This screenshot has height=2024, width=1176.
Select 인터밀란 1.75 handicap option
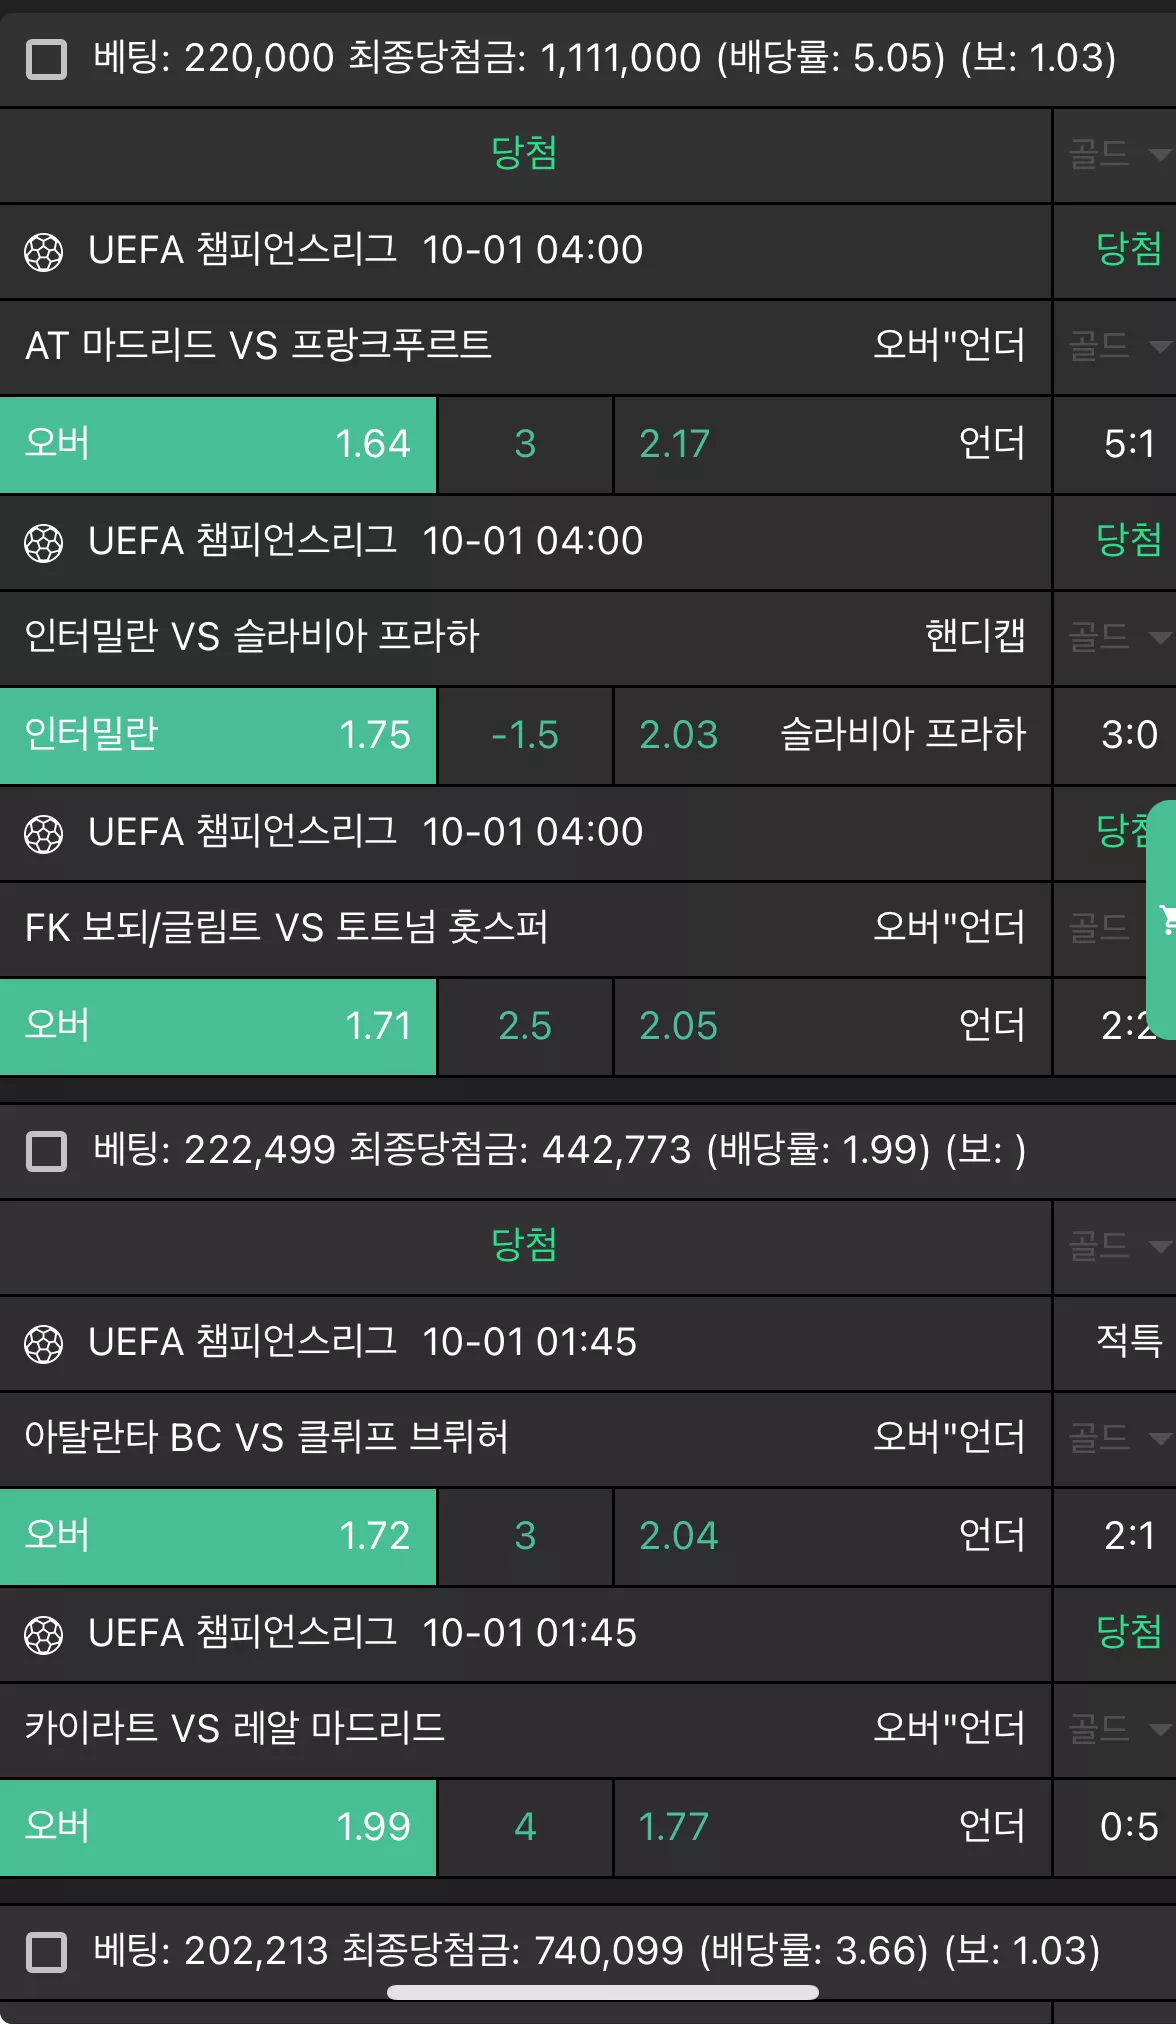218,735
